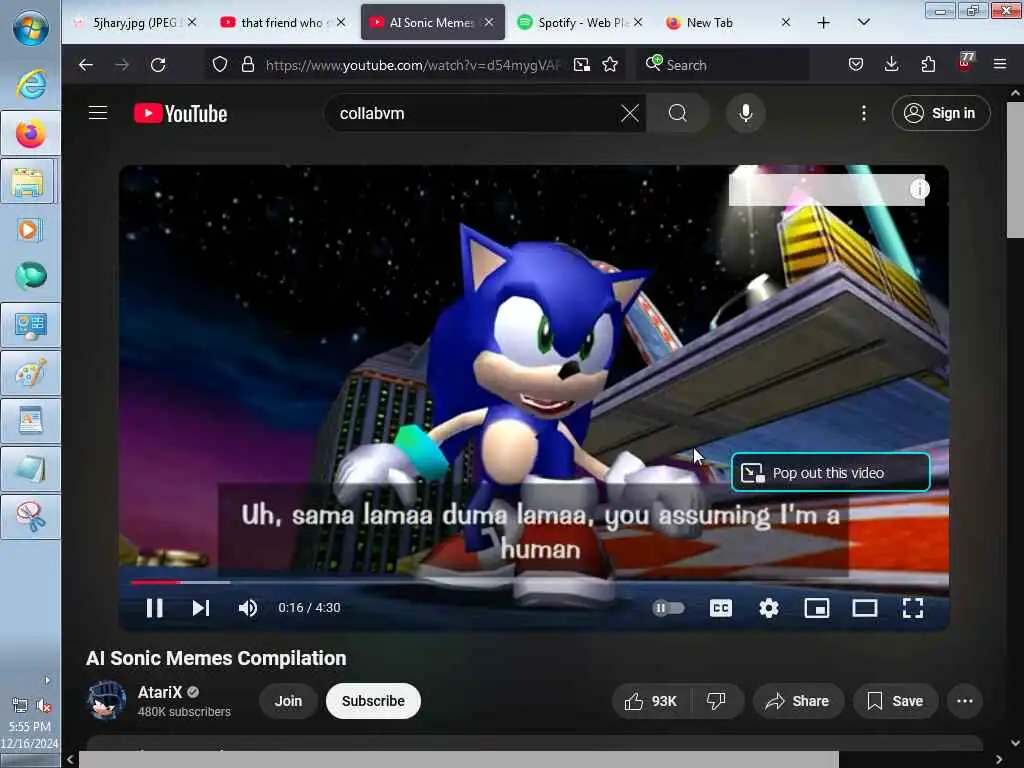Expand the list all tabs chevron
The width and height of the screenshot is (1024, 768).
(863, 23)
